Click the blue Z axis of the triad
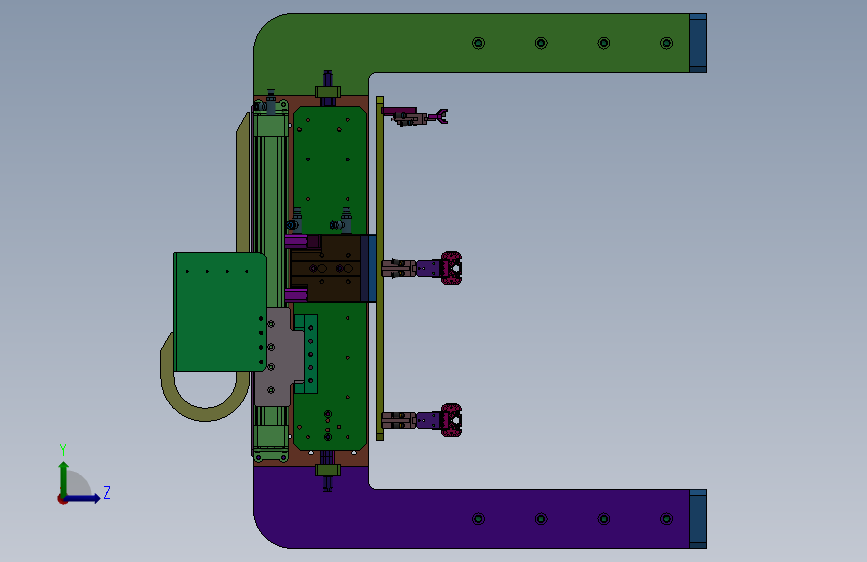867x562 pixels. pos(83,498)
